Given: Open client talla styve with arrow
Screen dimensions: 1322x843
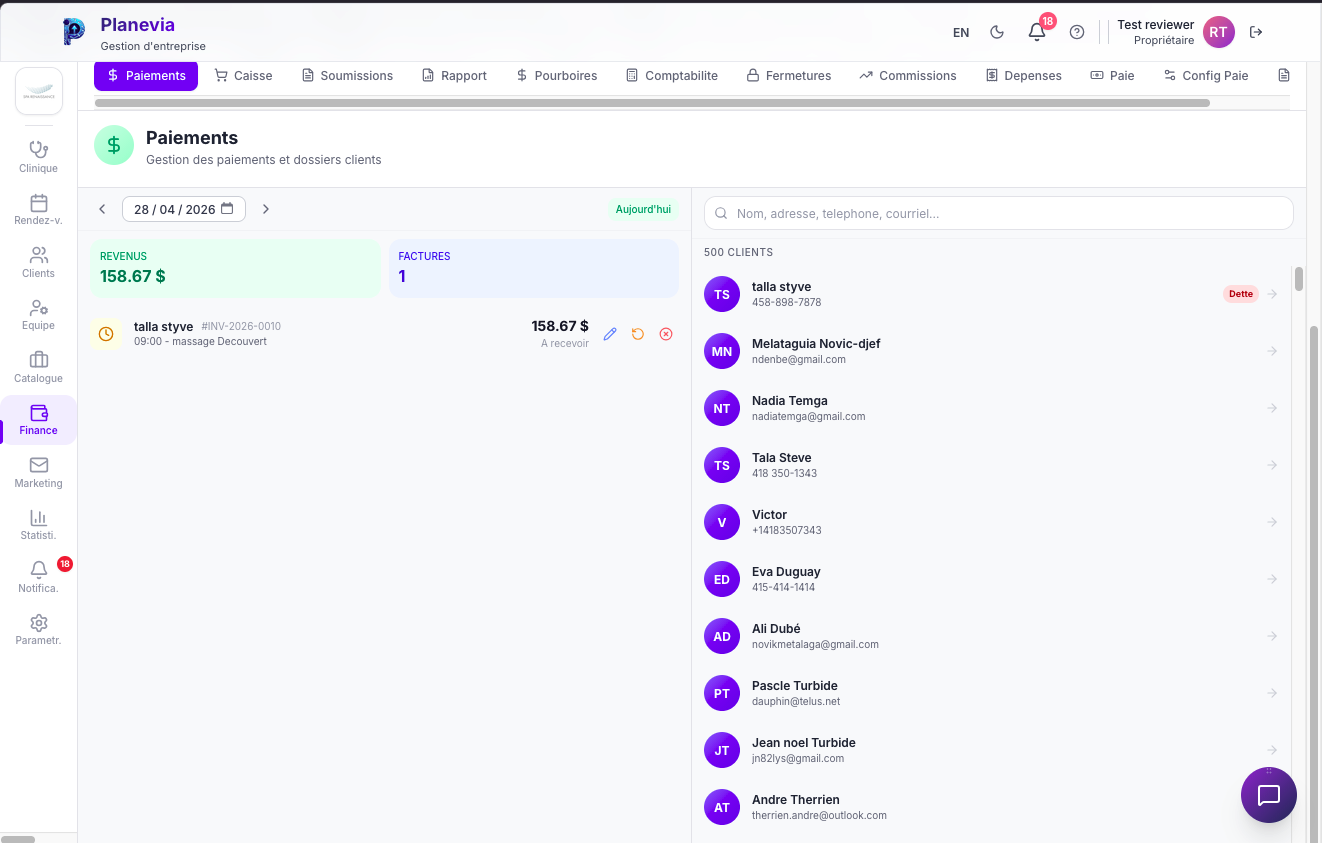Looking at the screenshot, I should tap(1272, 294).
